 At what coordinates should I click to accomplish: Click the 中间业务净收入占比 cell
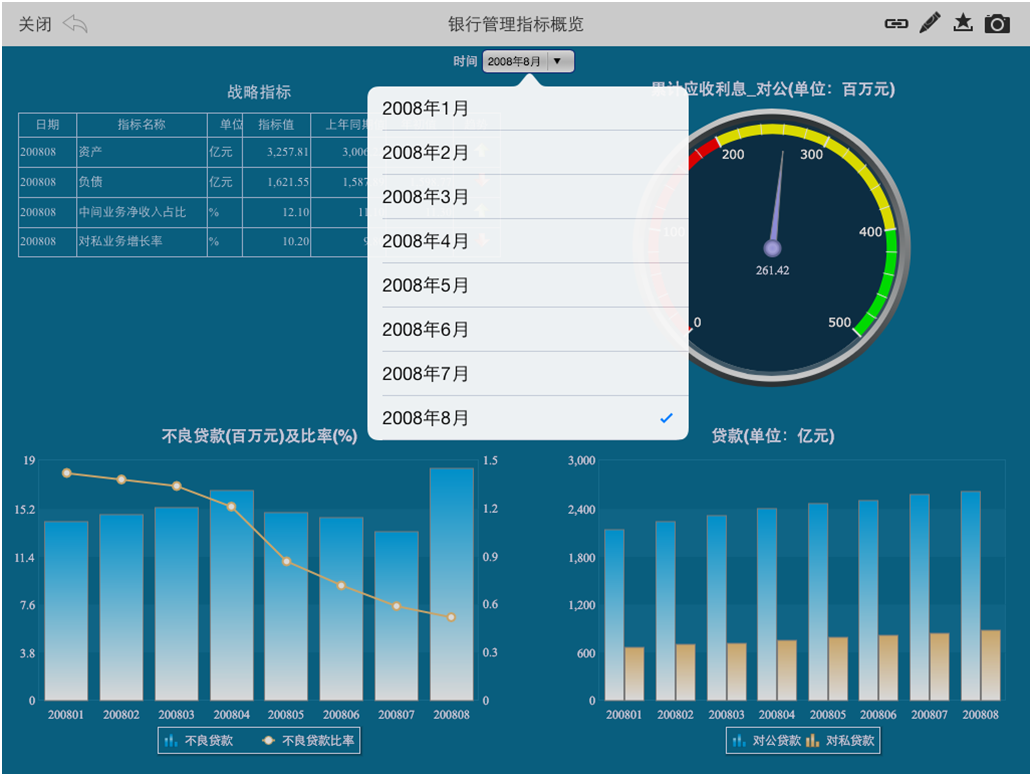(x=142, y=212)
